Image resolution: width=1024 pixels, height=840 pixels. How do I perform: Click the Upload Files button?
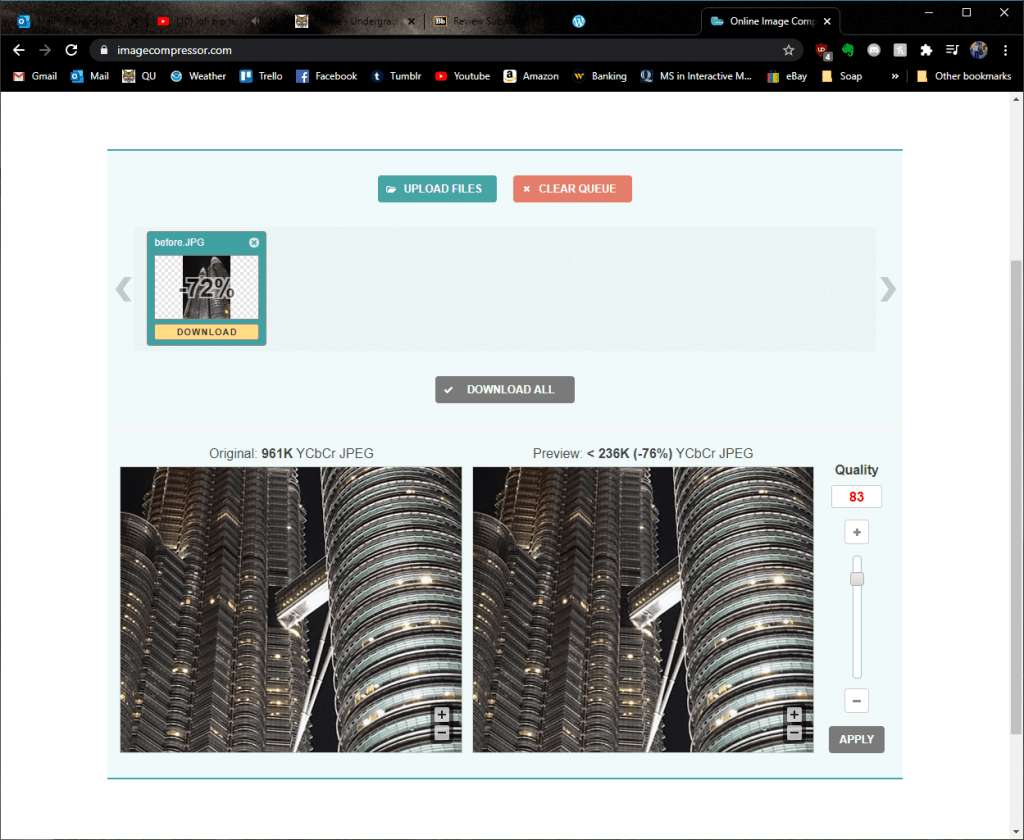[437, 189]
